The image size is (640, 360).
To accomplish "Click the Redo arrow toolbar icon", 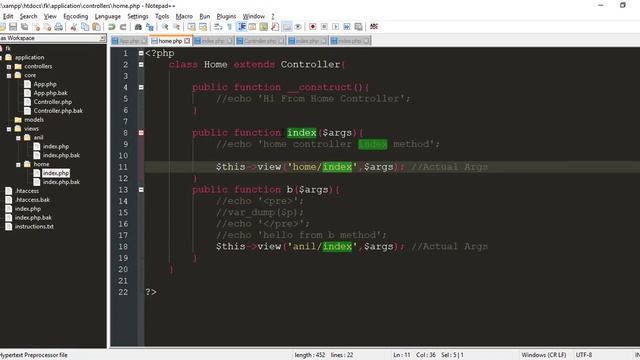I will (x=123, y=27).
